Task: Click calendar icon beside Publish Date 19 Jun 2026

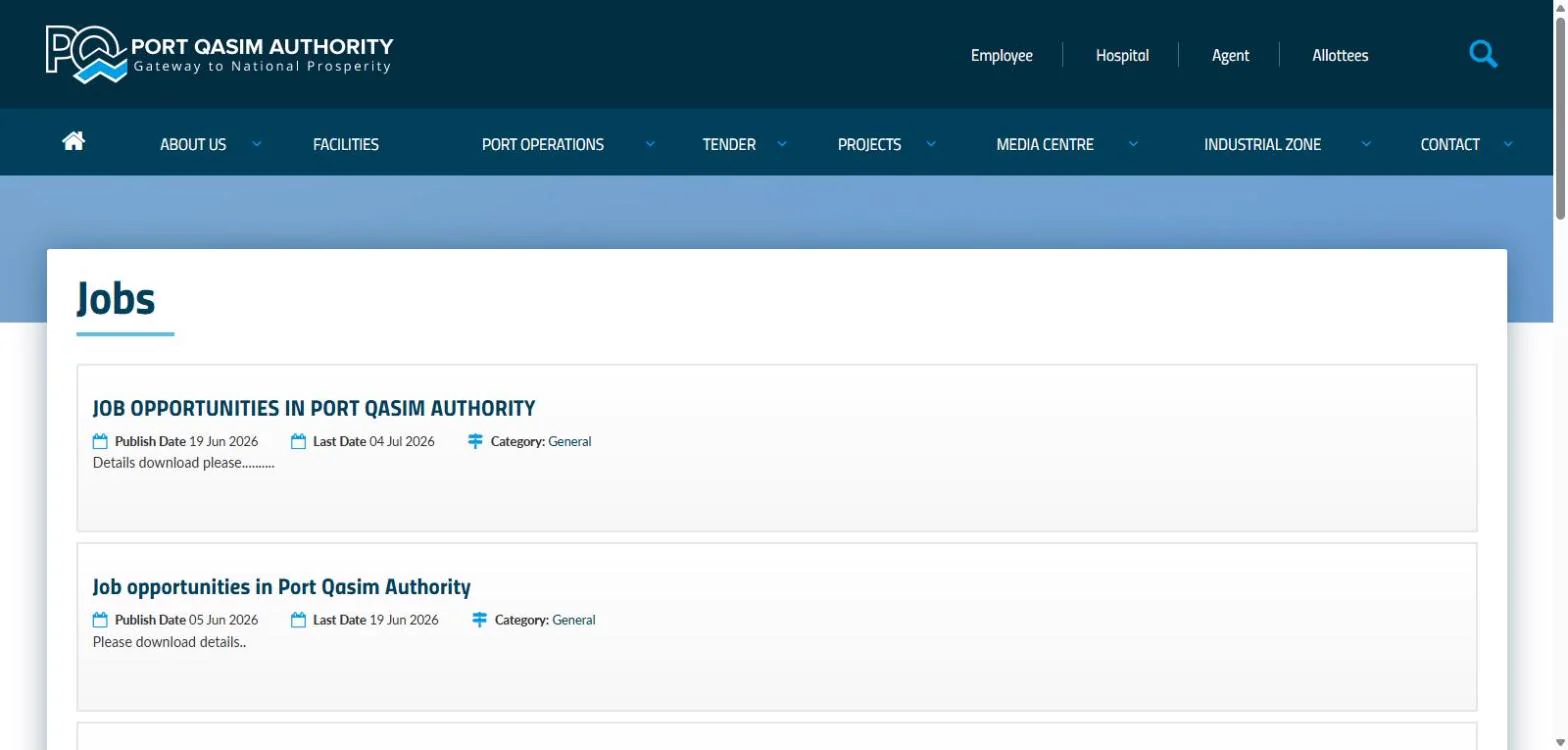Action: click(x=100, y=441)
